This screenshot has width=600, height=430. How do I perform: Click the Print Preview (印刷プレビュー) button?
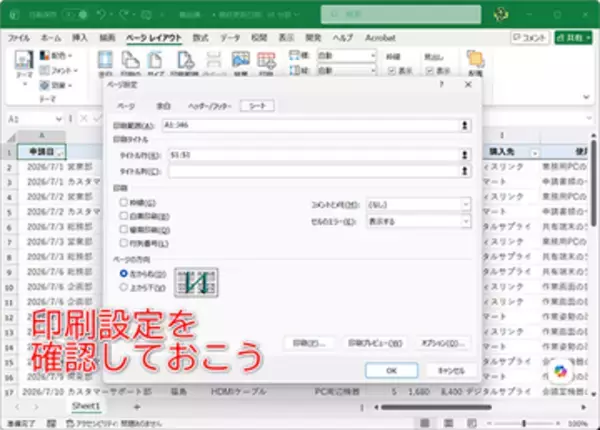[375, 343]
